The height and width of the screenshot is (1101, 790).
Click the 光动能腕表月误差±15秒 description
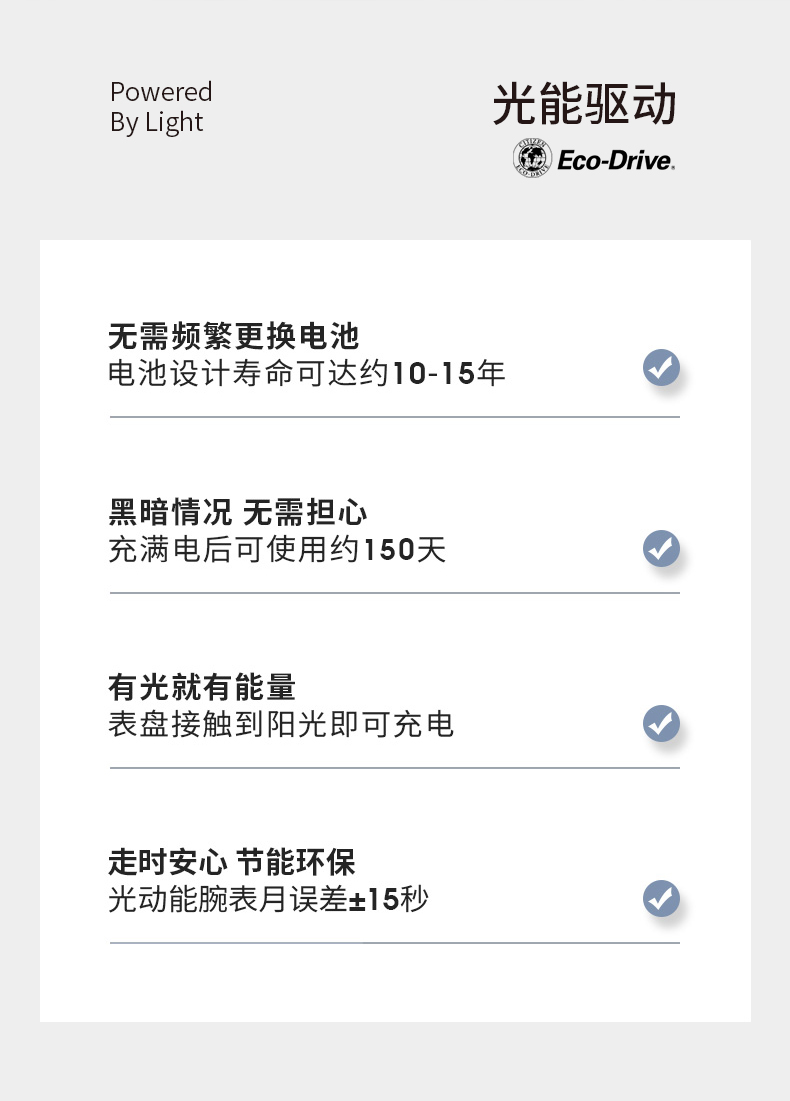pyautogui.click(x=268, y=899)
